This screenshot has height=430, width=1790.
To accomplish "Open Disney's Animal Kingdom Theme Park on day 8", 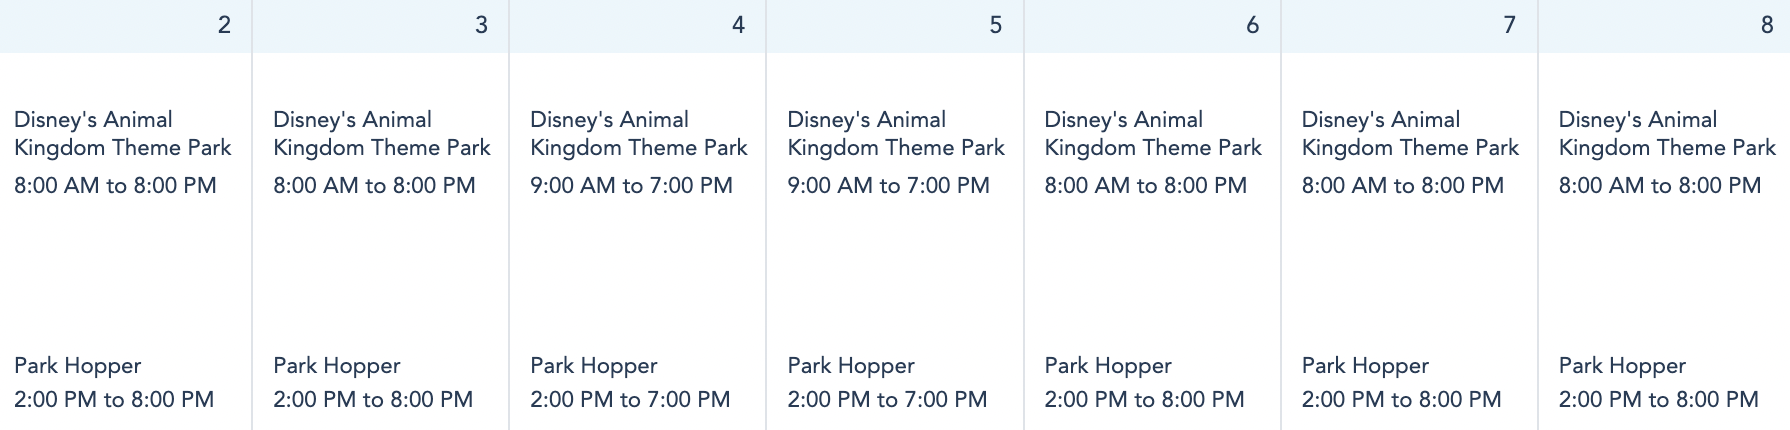I will click(1666, 134).
